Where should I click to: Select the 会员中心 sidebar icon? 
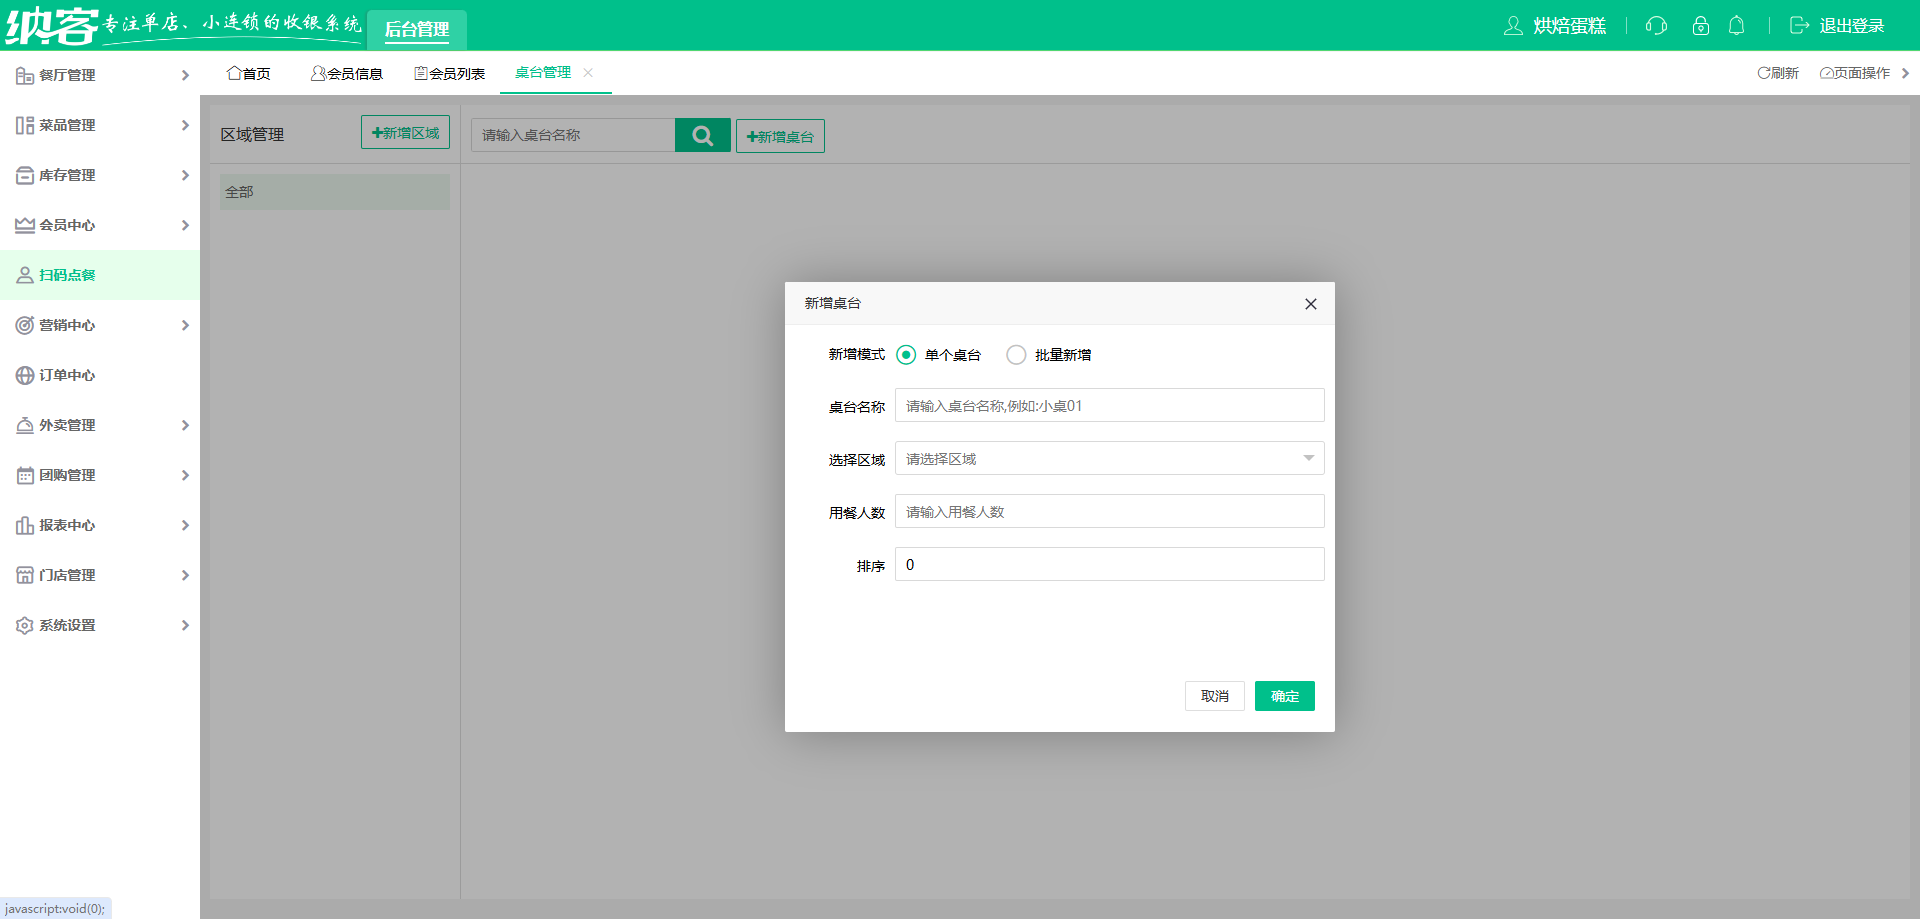[x=24, y=224]
